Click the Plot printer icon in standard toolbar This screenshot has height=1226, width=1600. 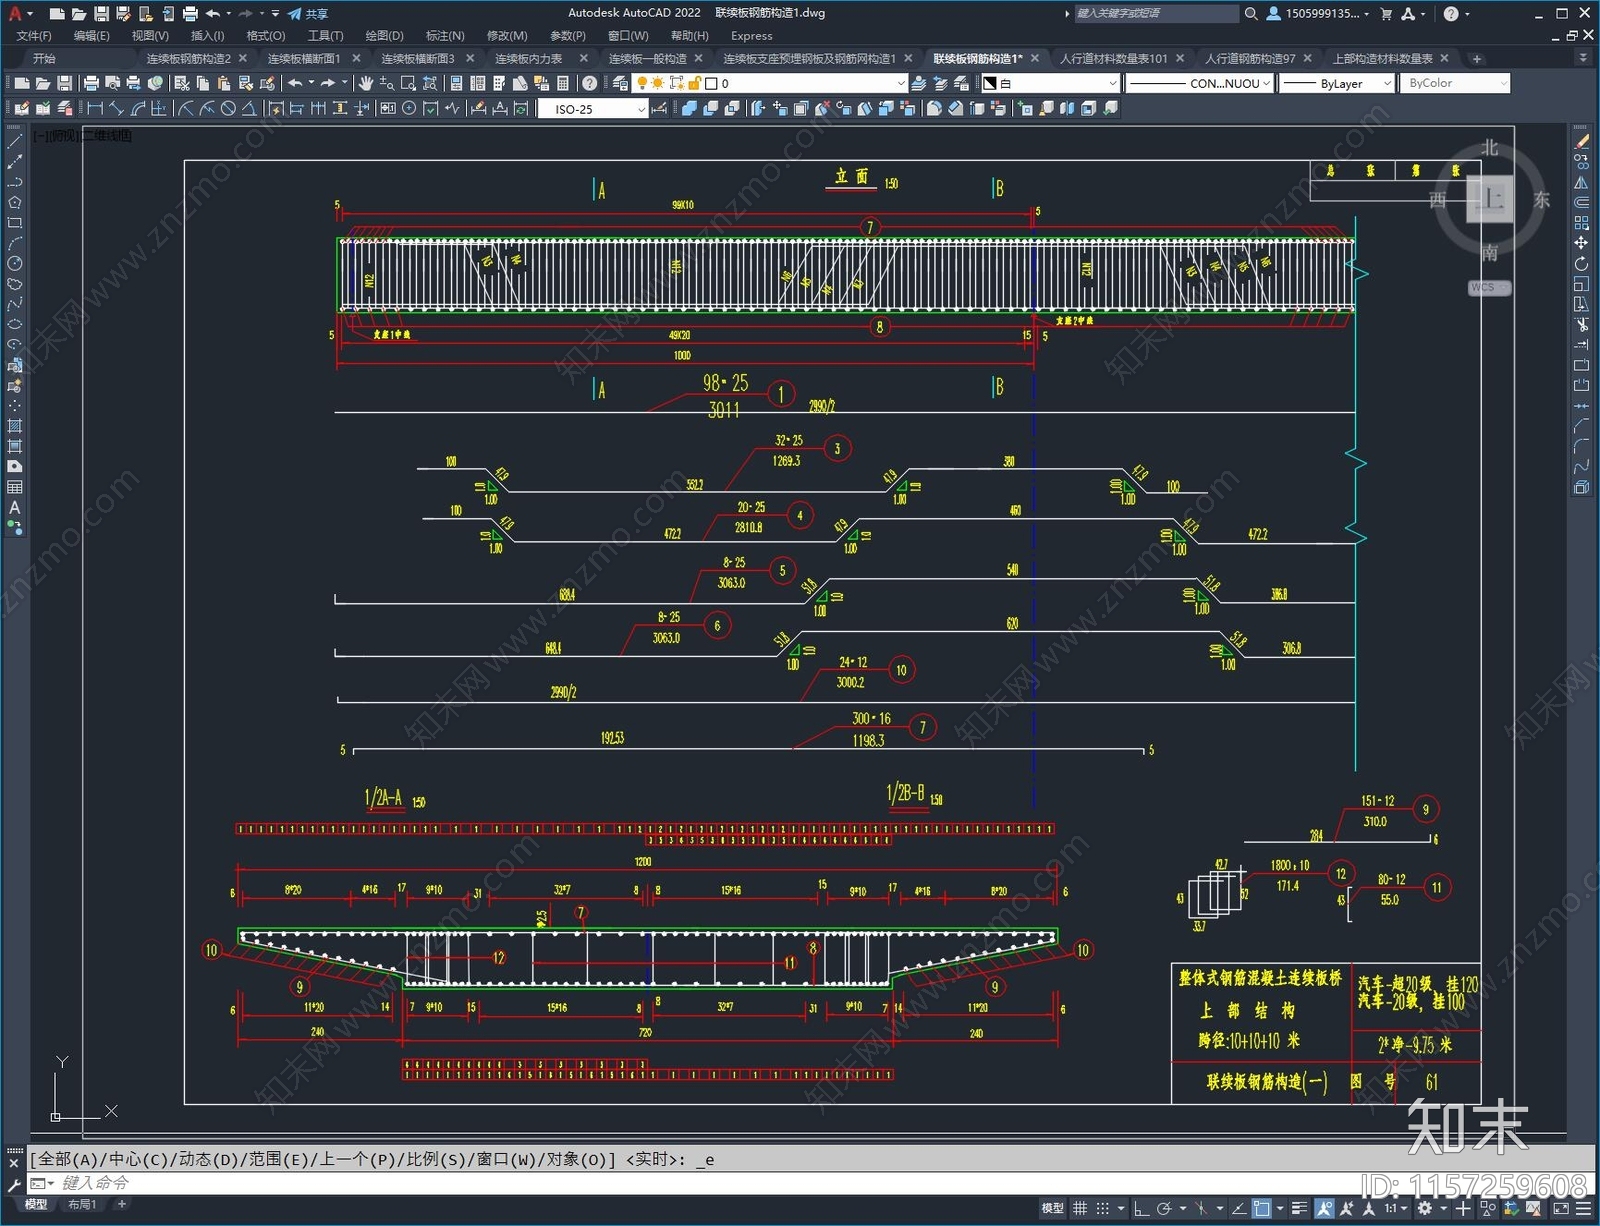pos(91,83)
